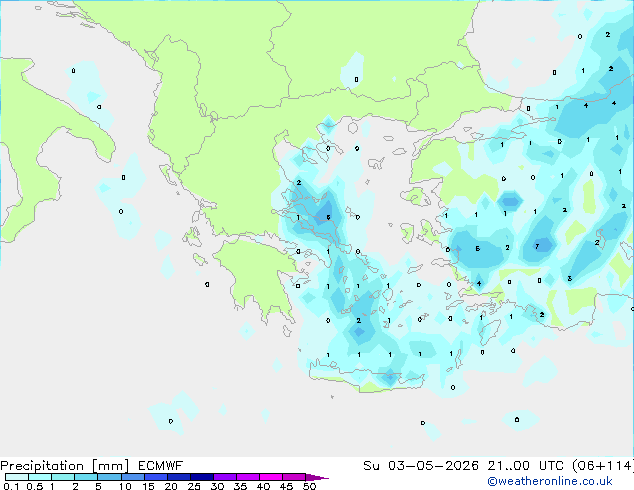
Task: Click the legend label '45'
Action: pyautogui.click(x=286, y=486)
